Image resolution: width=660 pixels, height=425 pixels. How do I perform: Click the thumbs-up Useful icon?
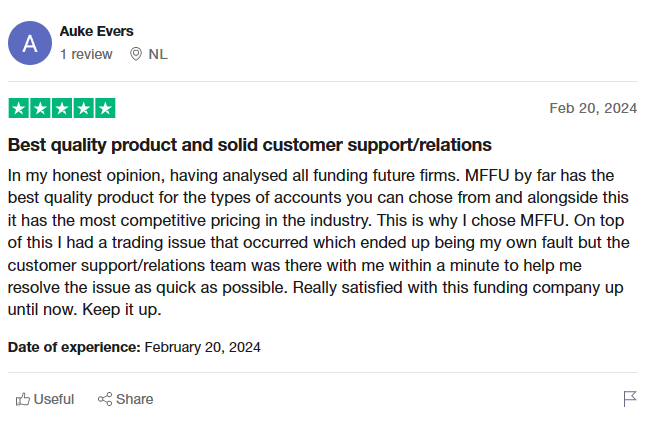pos(23,399)
